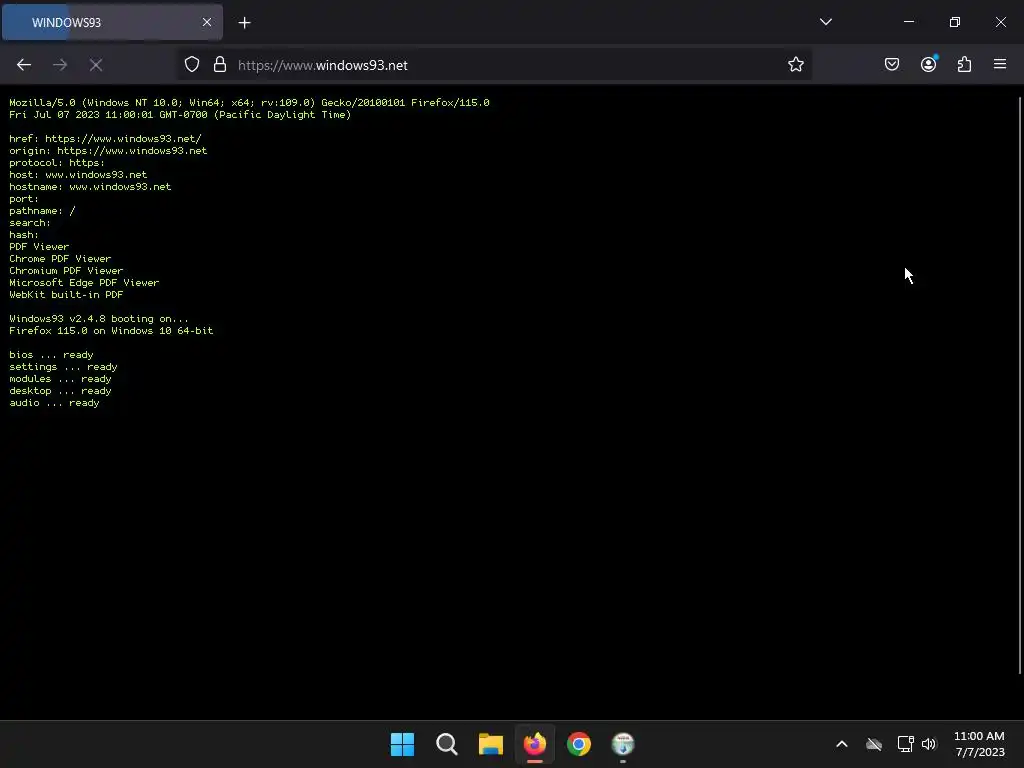
Task: Open volume speaker tray icon
Action: pyautogui.click(x=929, y=744)
